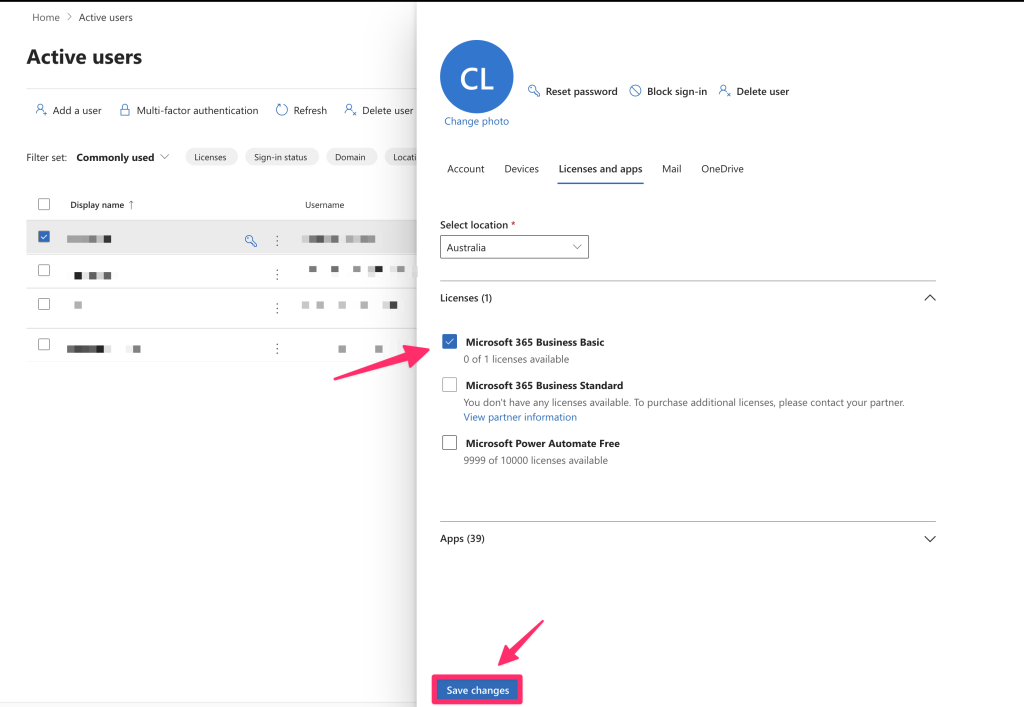Click Block sign-in text button
This screenshot has width=1024, height=707.
coord(677,91)
